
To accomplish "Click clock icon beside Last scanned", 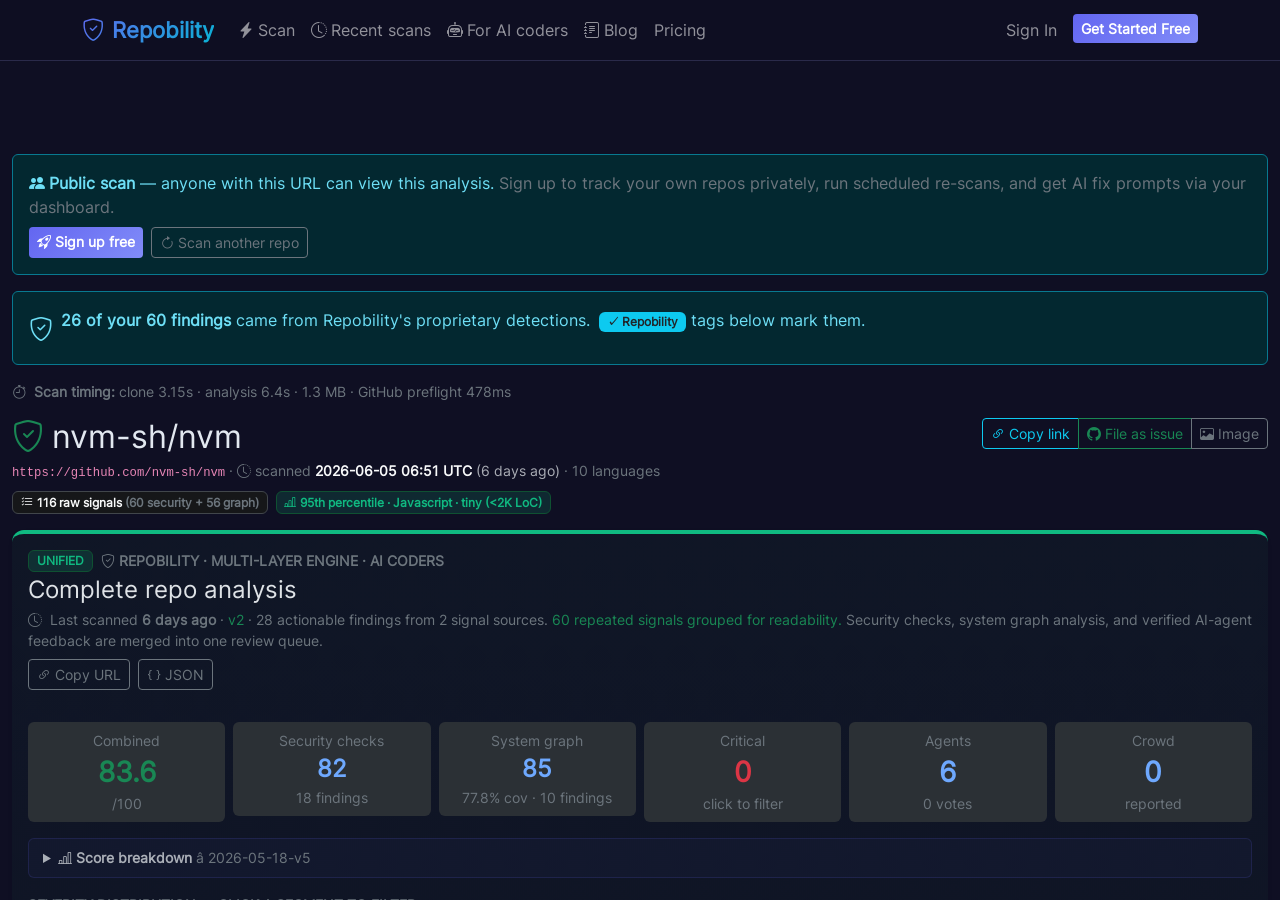I will click(x=35, y=620).
